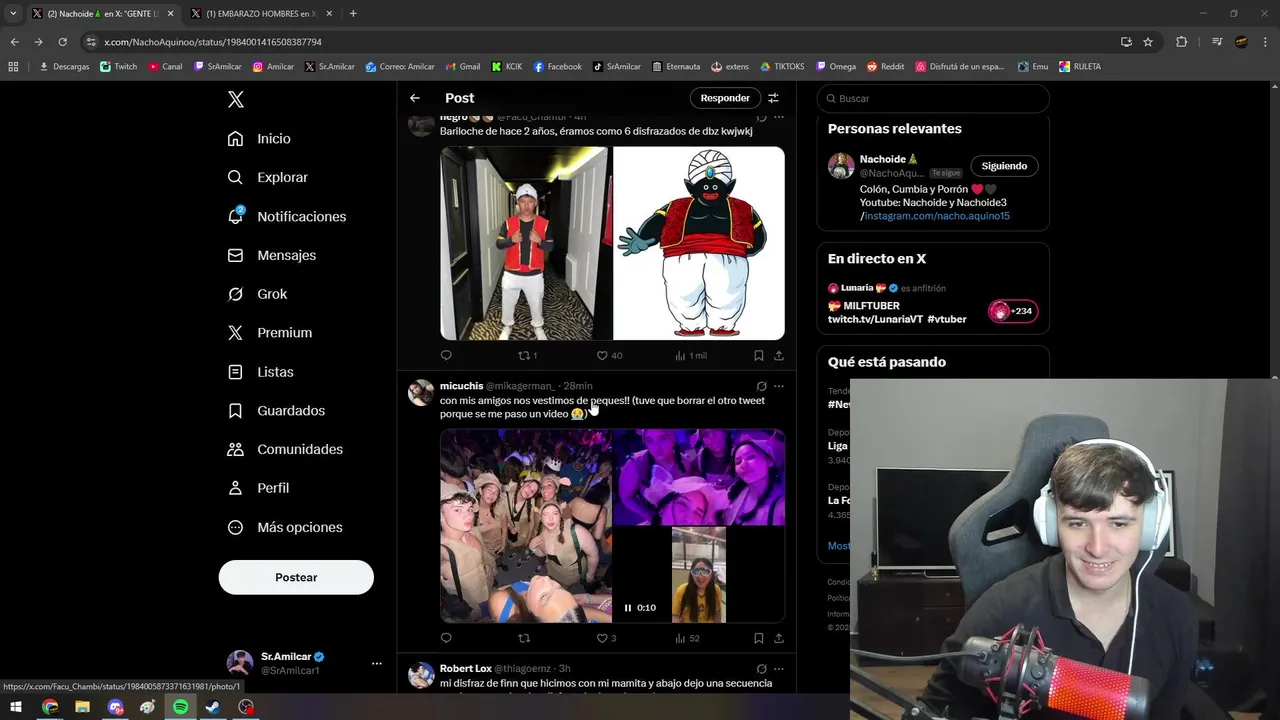
Task: Open micuchis group party photo
Action: point(526,526)
